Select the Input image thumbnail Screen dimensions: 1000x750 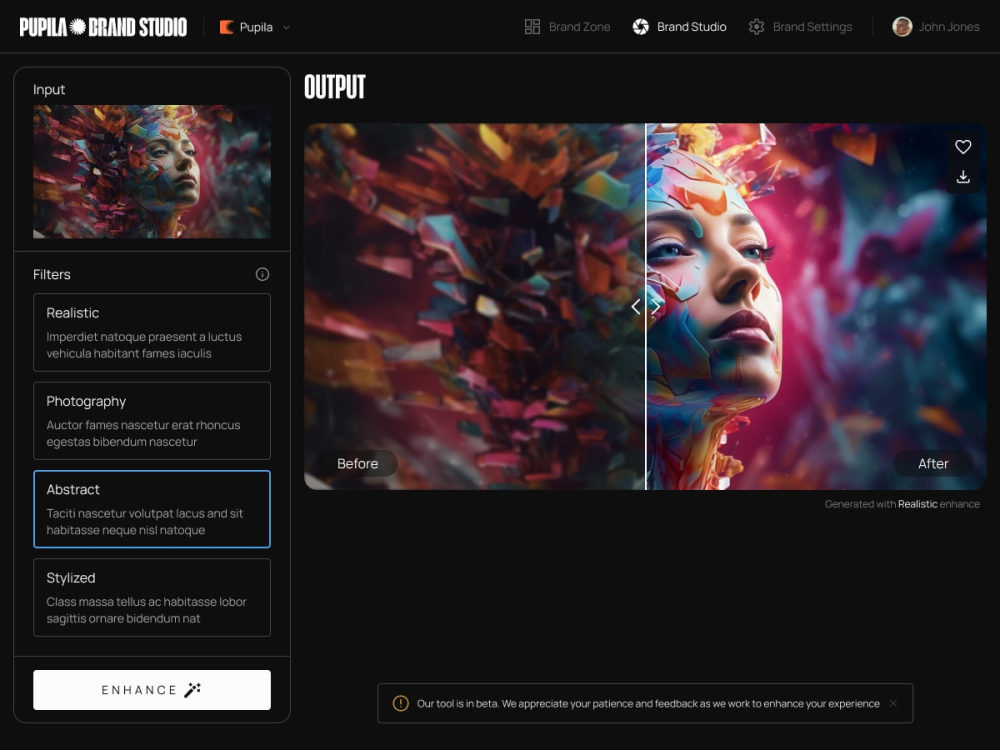[x=152, y=172]
